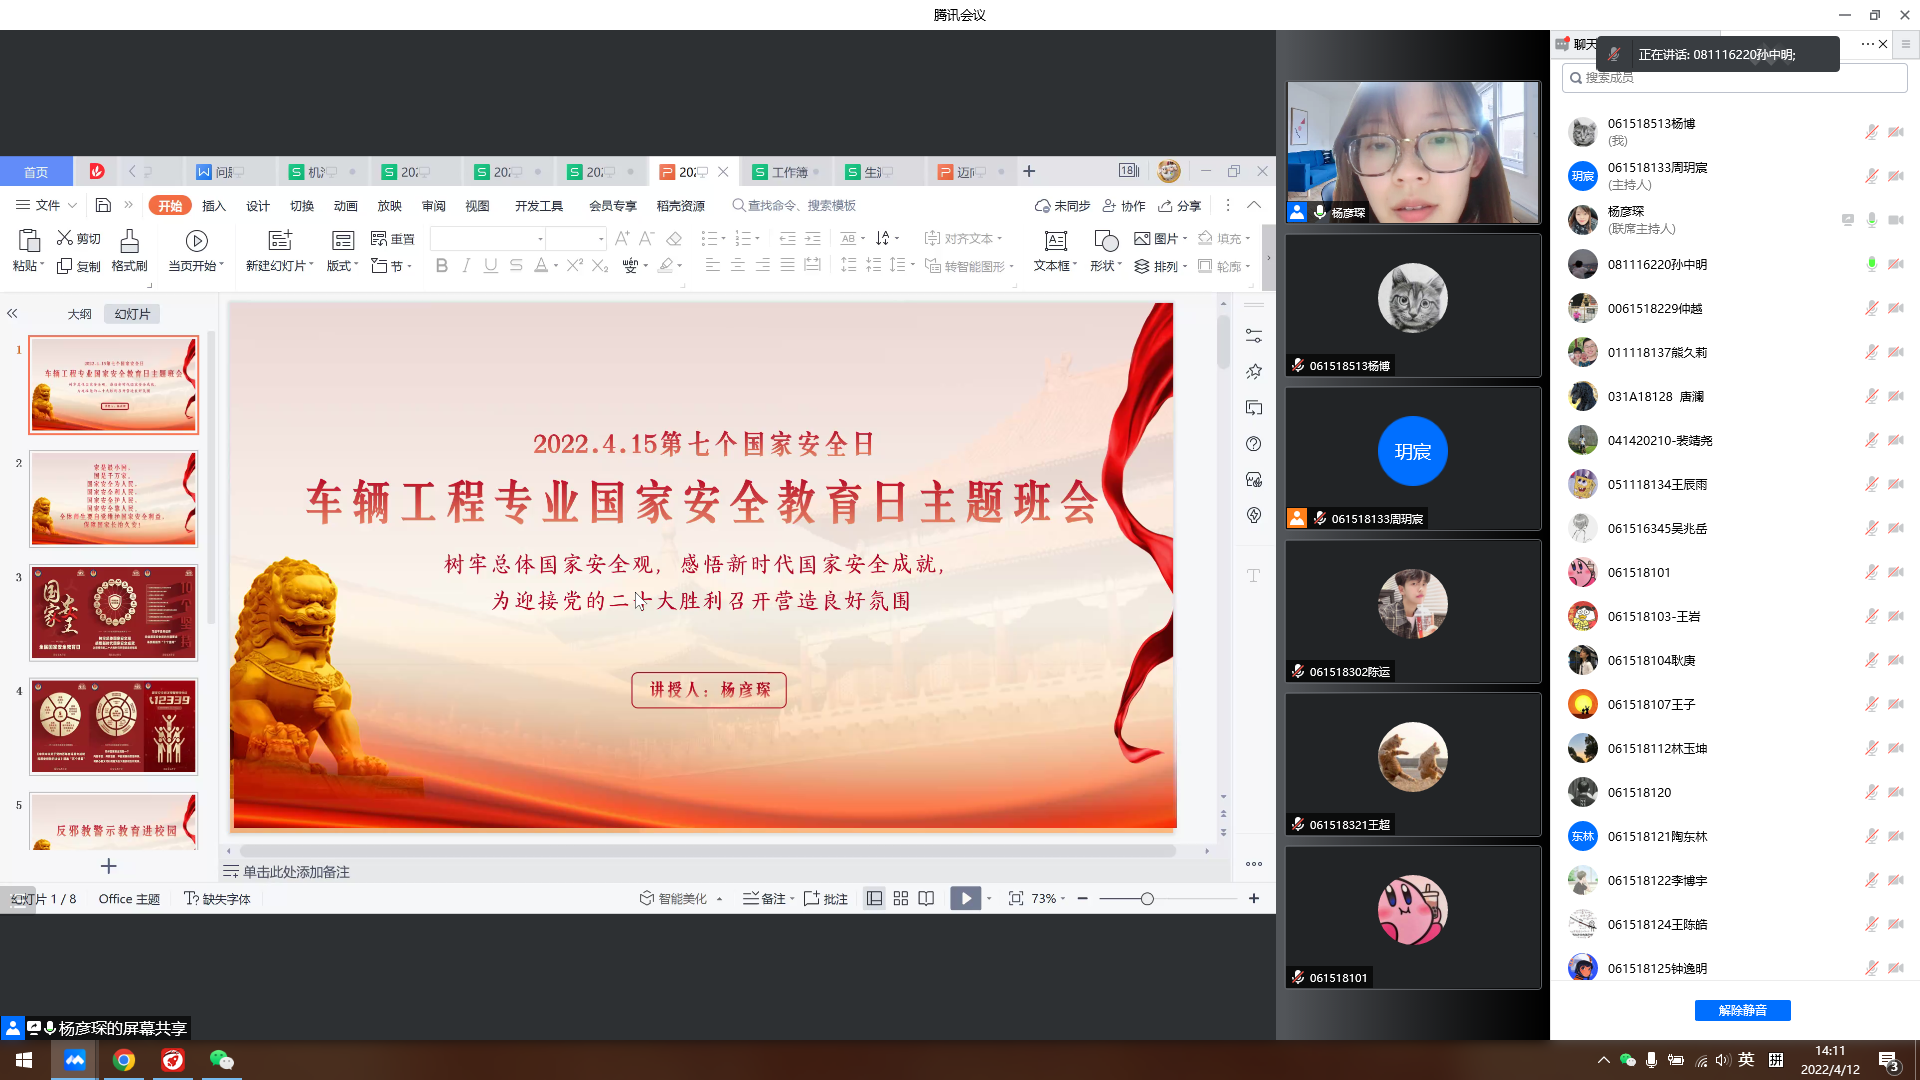Open WeChat from the Windows taskbar
Screen dimensions: 1920x1080
[221, 1060]
